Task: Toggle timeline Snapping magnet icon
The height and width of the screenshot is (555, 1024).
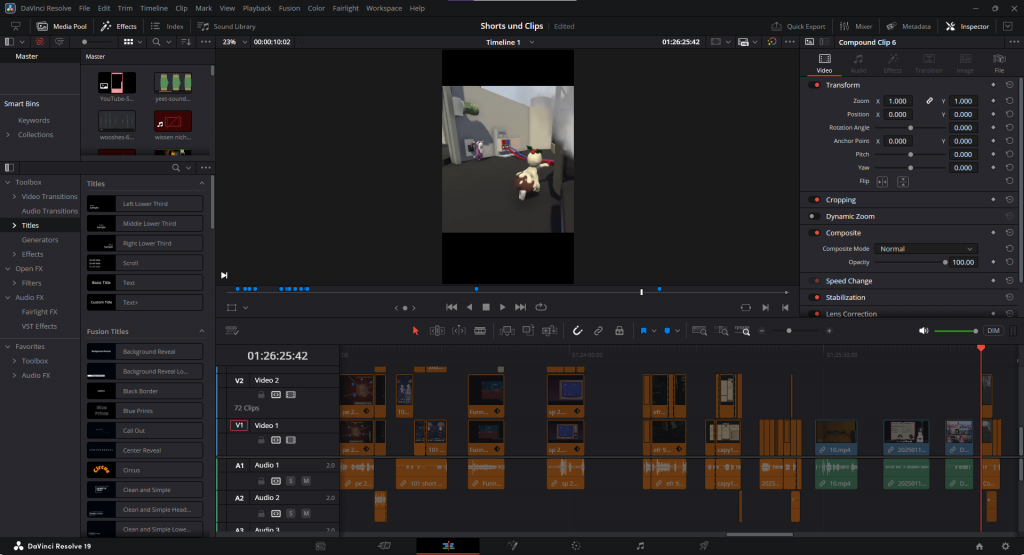Action: tap(577, 330)
